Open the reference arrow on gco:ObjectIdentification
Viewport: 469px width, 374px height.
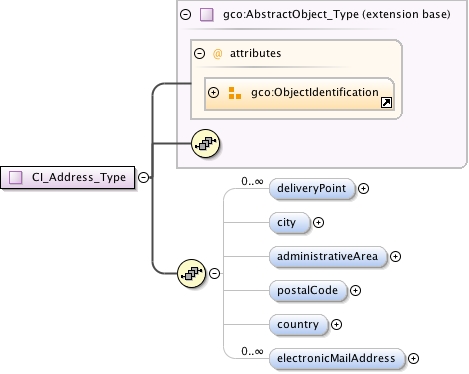click(x=386, y=103)
